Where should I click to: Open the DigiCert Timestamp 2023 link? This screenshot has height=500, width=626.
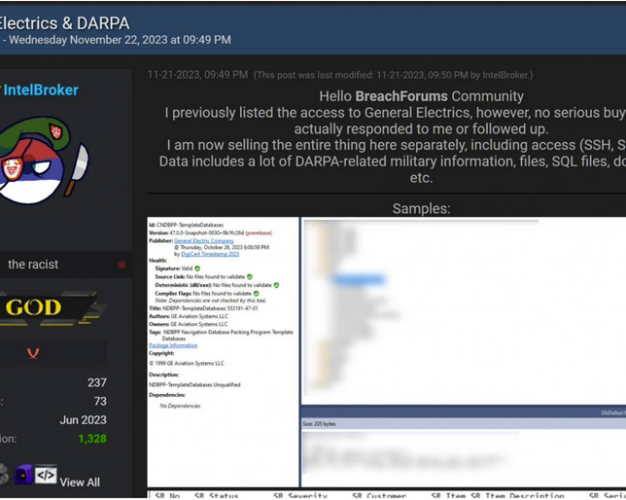point(210,254)
